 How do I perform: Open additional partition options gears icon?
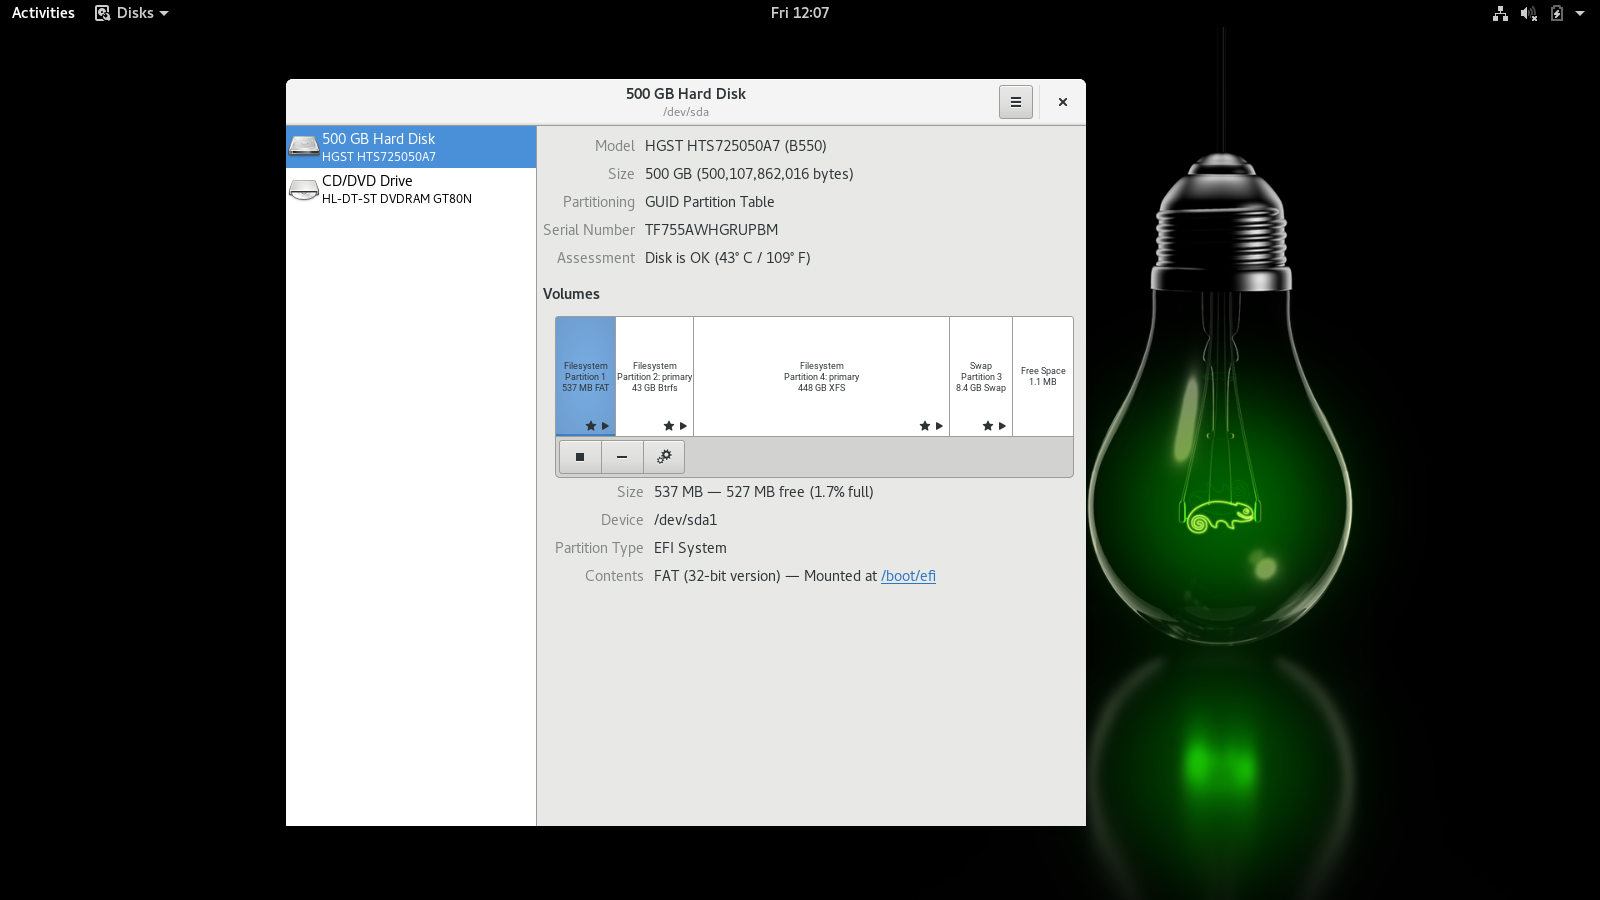[x=664, y=457]
